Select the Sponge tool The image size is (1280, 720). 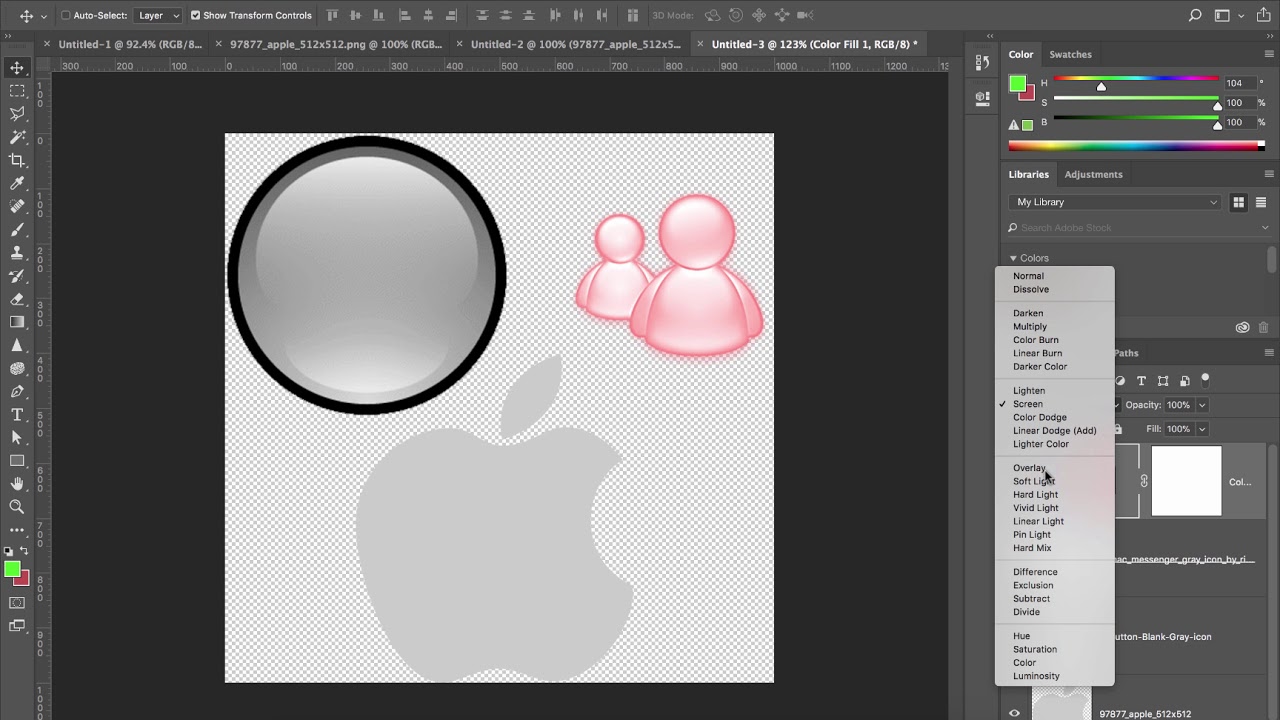[17, 368]
